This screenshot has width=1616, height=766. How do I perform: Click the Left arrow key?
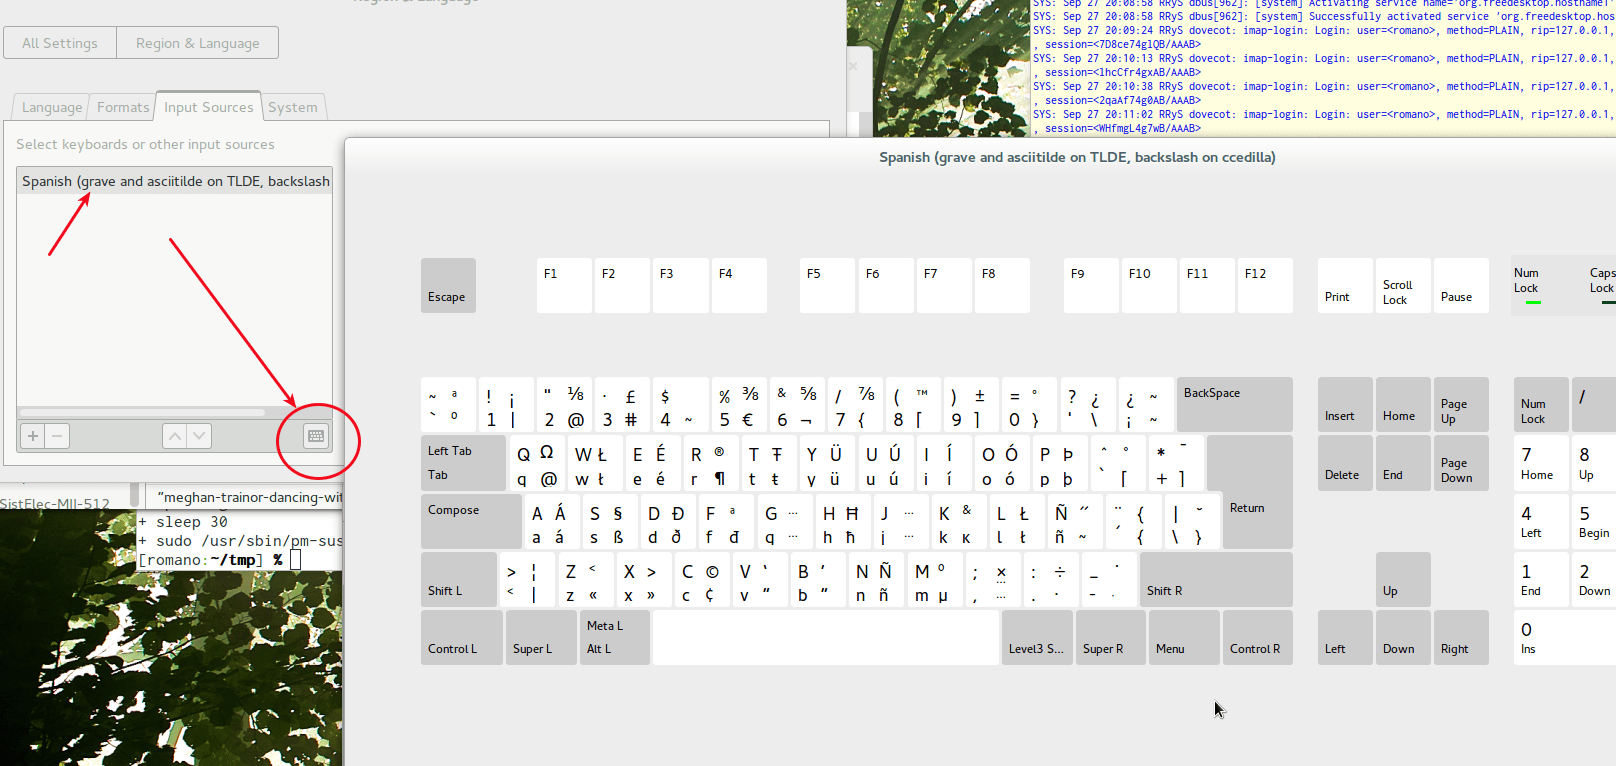pyautogui.click(x=1345, y=637)
